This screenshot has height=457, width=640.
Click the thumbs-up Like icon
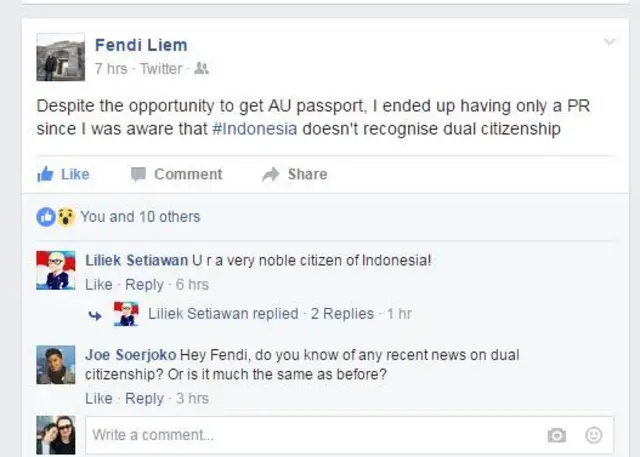[45, 174]
